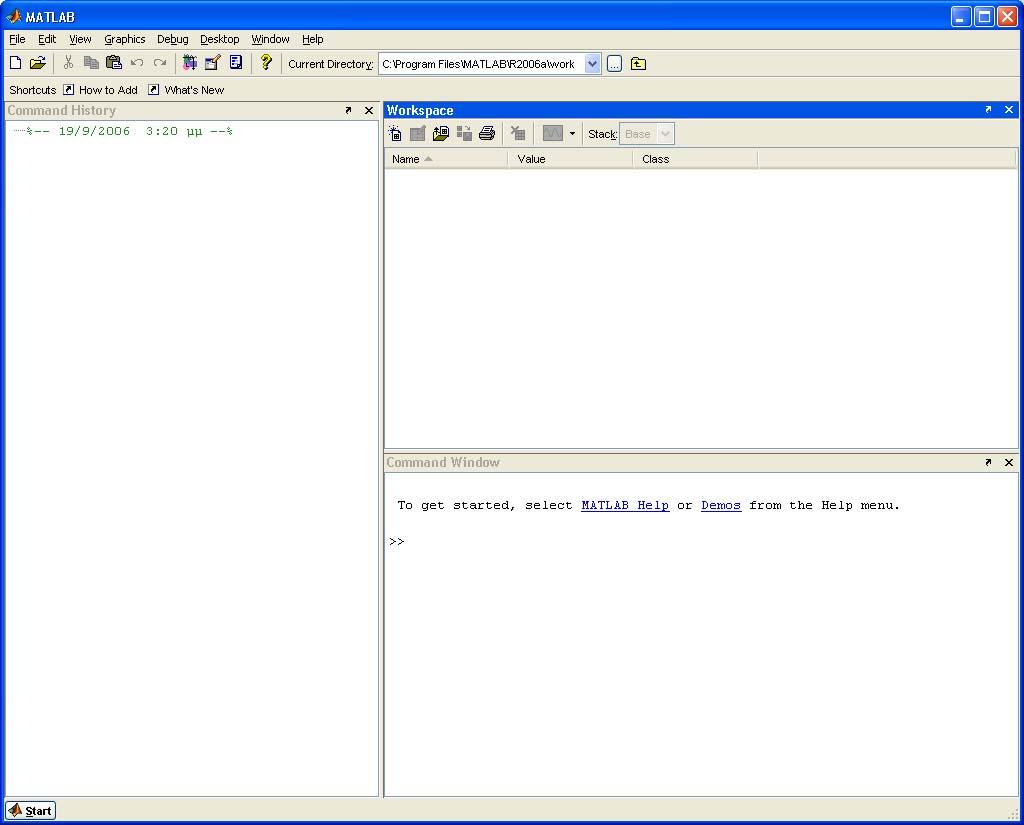The width and height of the screenshot is (1024, 825).
Task: Undock the Workspace panel
Action: 988,110
